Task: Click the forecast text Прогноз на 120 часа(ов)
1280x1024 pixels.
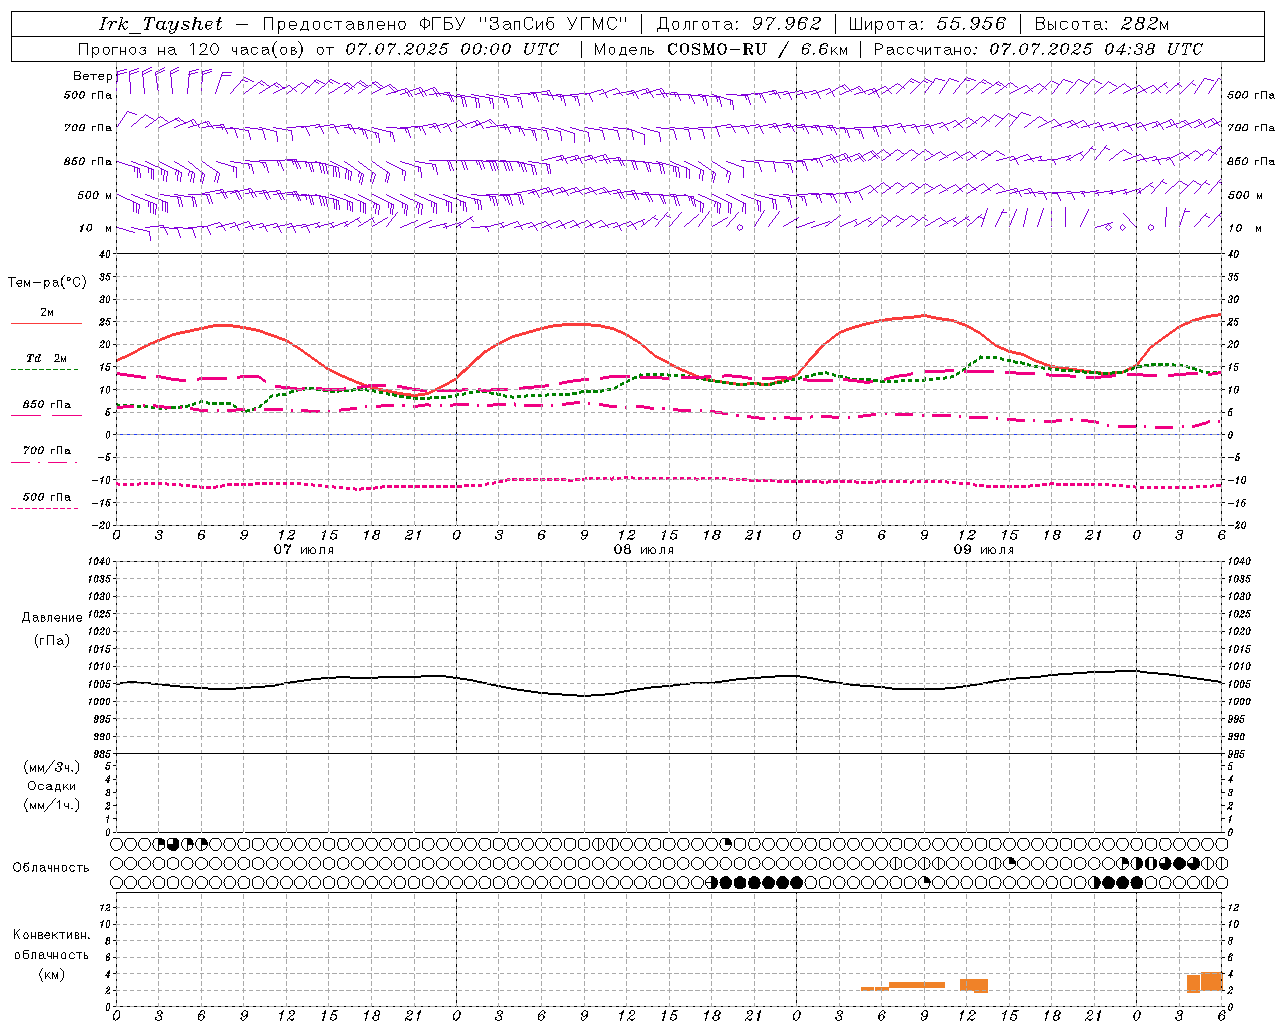Action: tap(192, 49)
